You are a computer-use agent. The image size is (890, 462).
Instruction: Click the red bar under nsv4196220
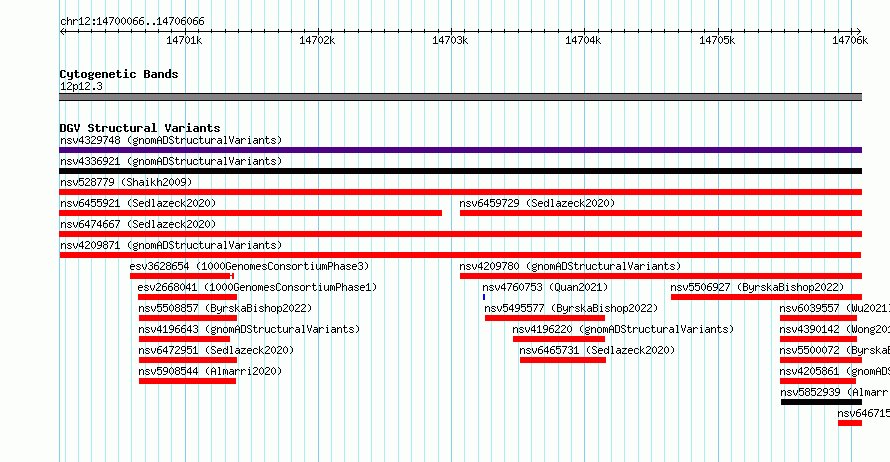(x=559, y=339)
